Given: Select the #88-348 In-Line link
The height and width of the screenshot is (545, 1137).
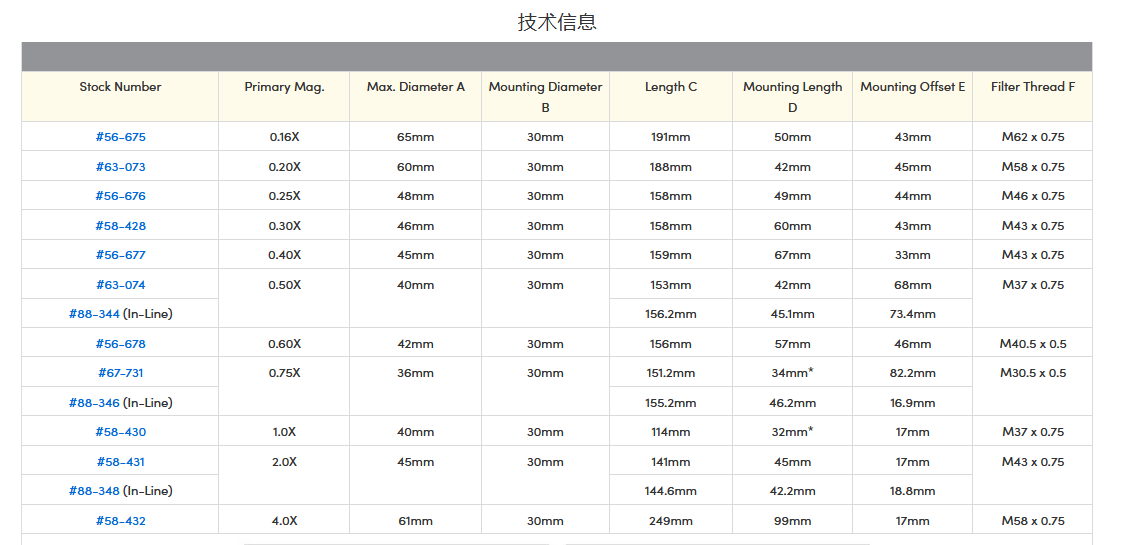Looking at the screenshot, I should (x=95, y=491).
